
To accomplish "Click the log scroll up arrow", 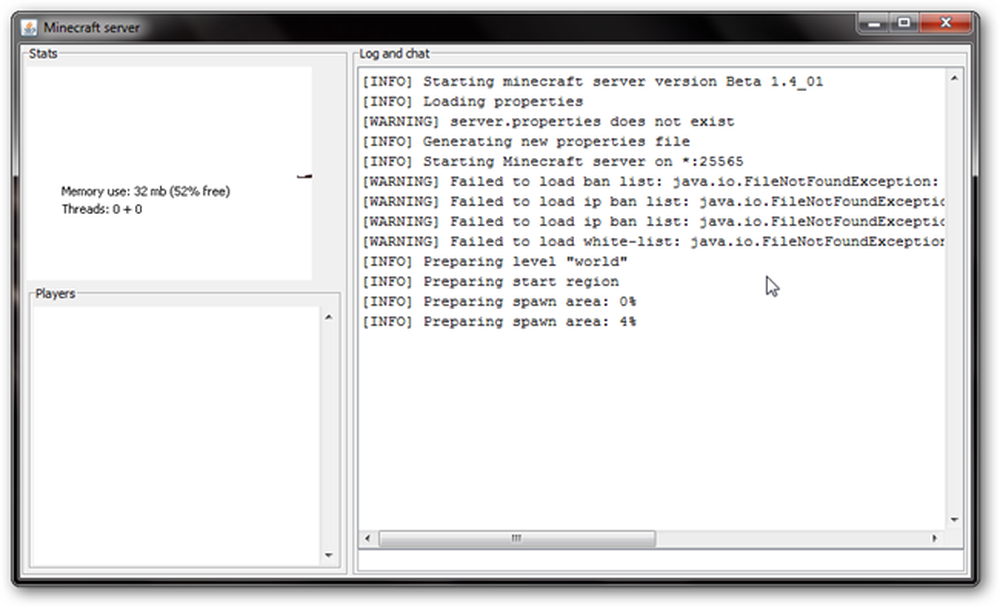I will click(954, 78).
